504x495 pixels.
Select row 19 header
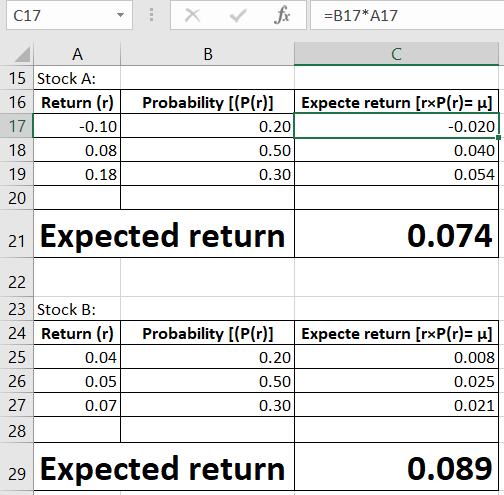point(17,174)
